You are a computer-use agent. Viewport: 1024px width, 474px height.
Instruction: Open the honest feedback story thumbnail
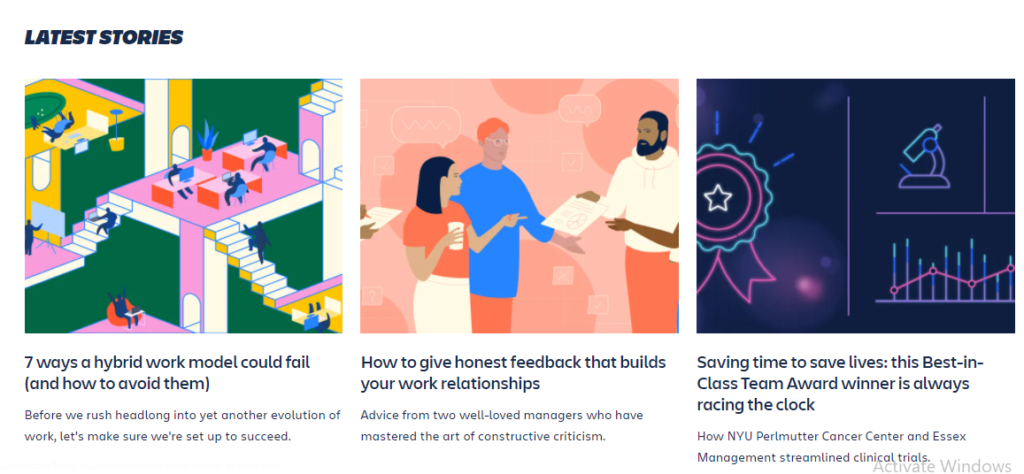tap(519, 206)
